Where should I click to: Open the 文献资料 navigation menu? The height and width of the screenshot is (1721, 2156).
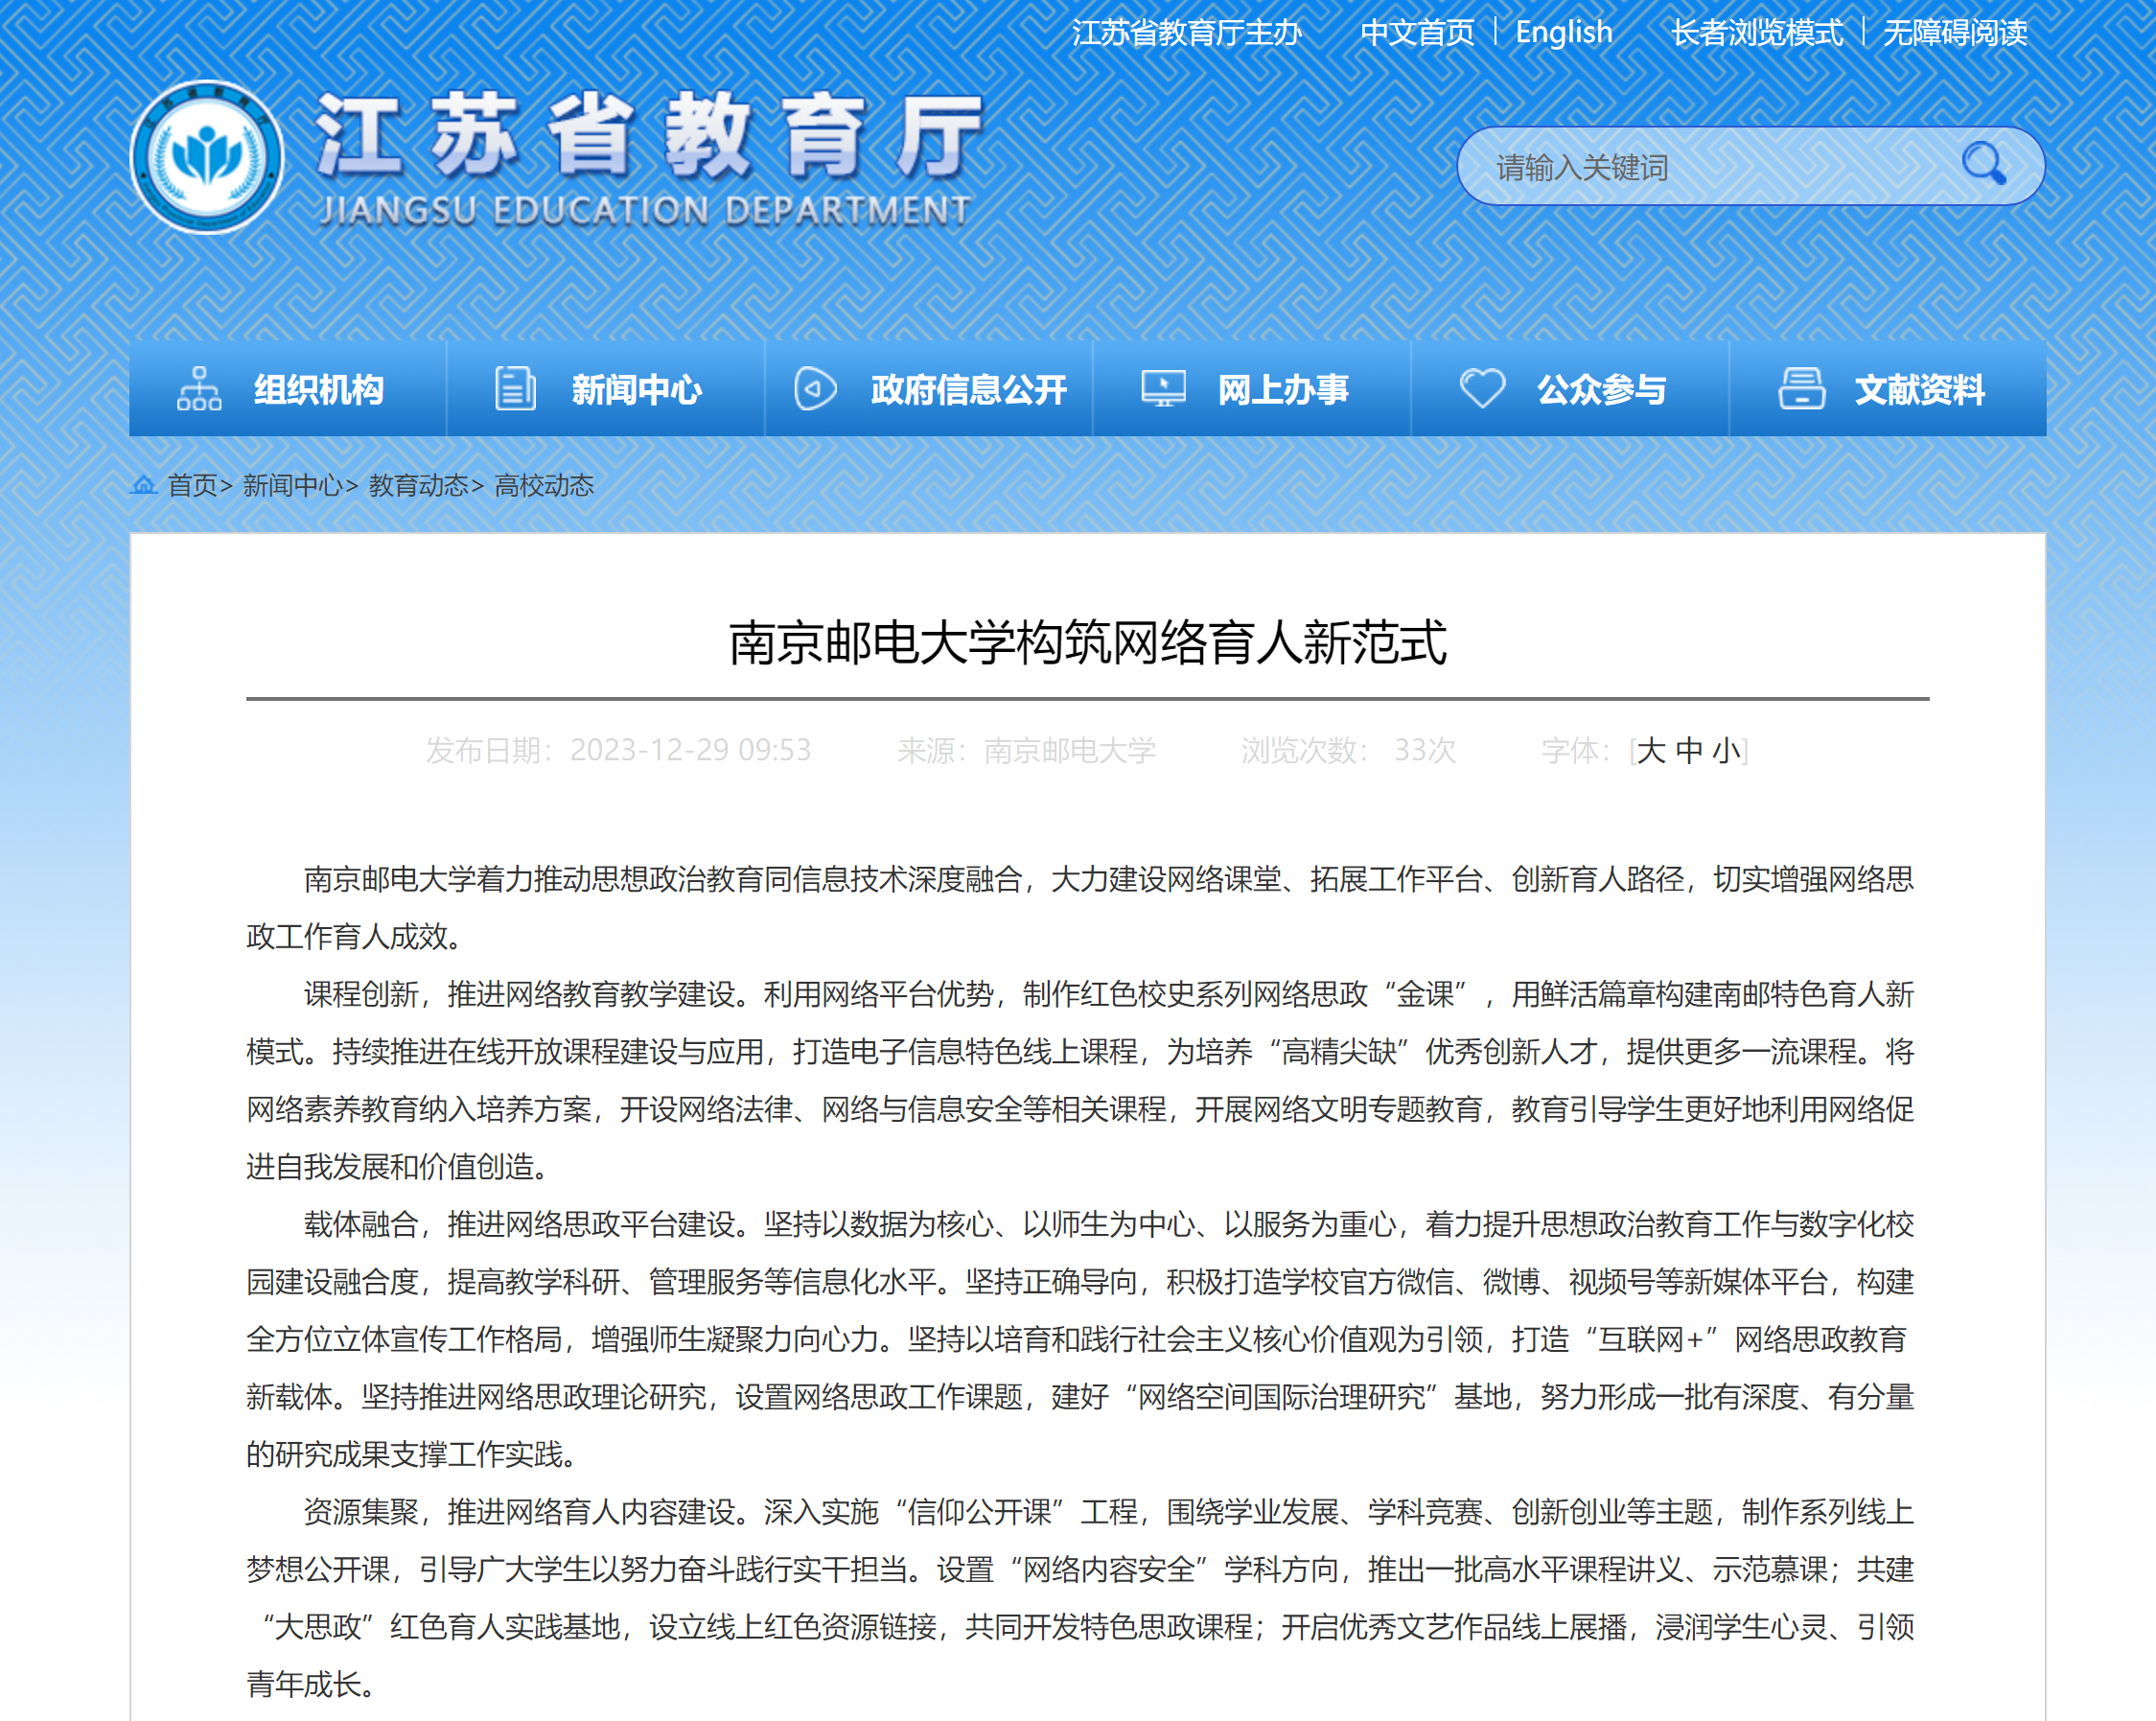(1918, 390)
